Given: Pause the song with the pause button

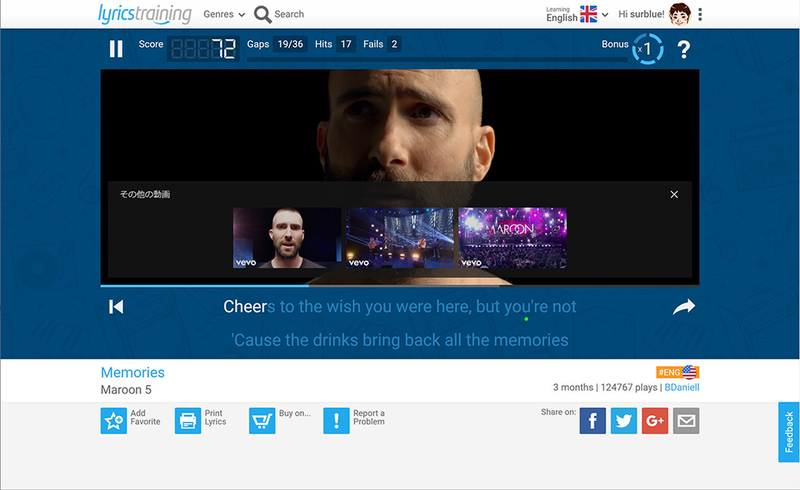Looking at the screenshot, I should tap(116, 49).
